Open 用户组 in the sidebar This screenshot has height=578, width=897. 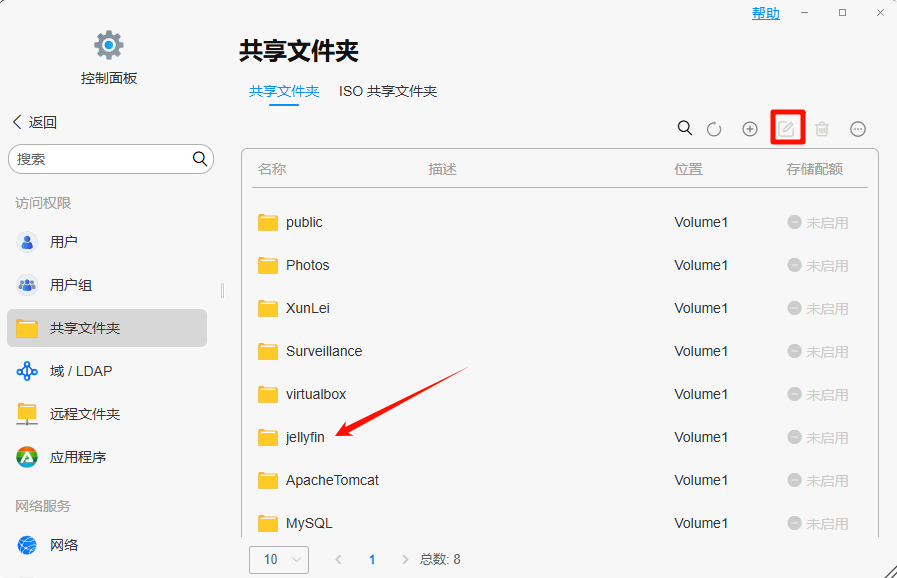107,285
